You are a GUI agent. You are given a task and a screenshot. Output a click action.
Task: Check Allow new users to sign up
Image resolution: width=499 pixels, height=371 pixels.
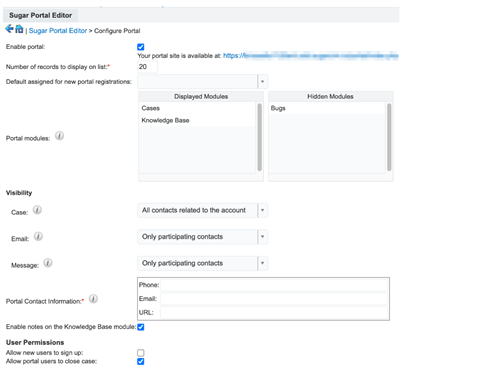(x=141, y=353)
